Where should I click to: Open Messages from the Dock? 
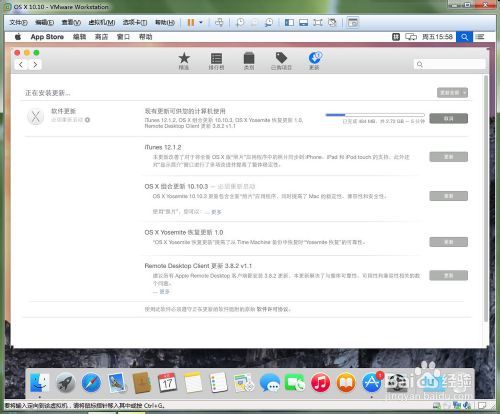point(270,382)
